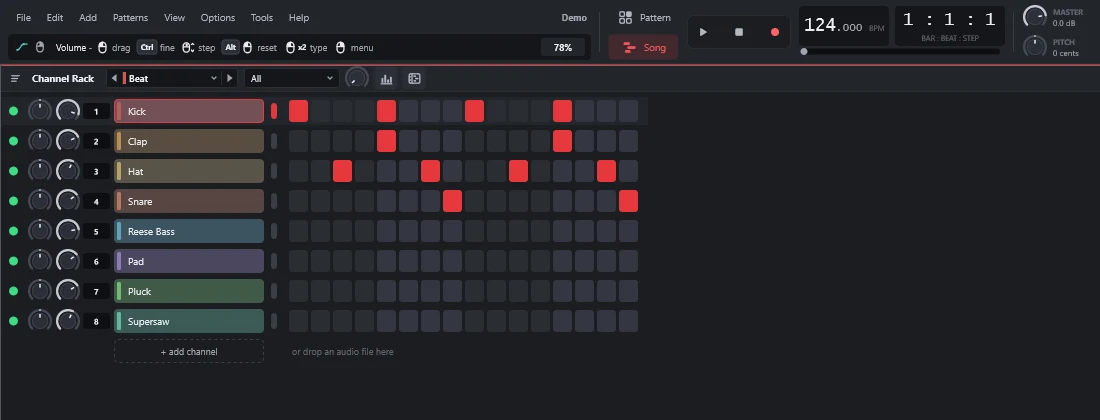Toggle the first step on Clap row
Image resolution: width=1100 pixels, height=420 pixels.
[298, 141]
